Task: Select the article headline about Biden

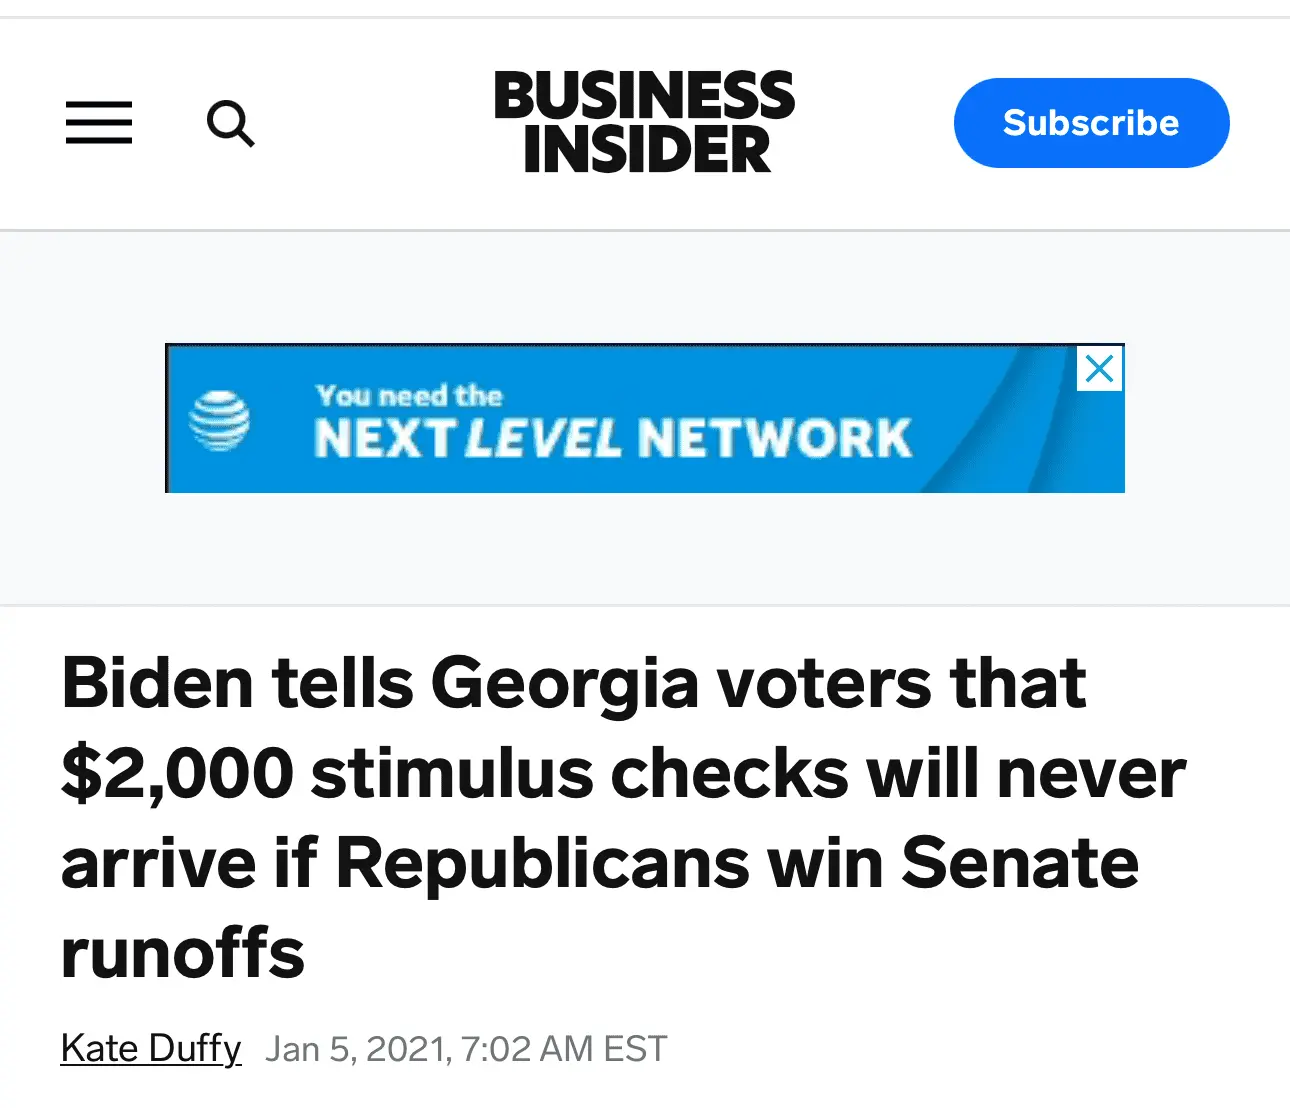Action: [x=620, y=816]
